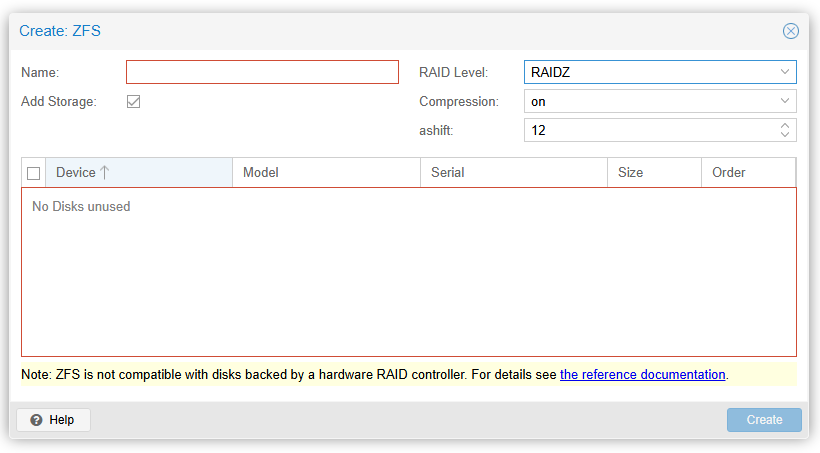Screen dimensions: 820x453
Task: Click the Device column sort arrow
Action: click(x=104, y=172)
